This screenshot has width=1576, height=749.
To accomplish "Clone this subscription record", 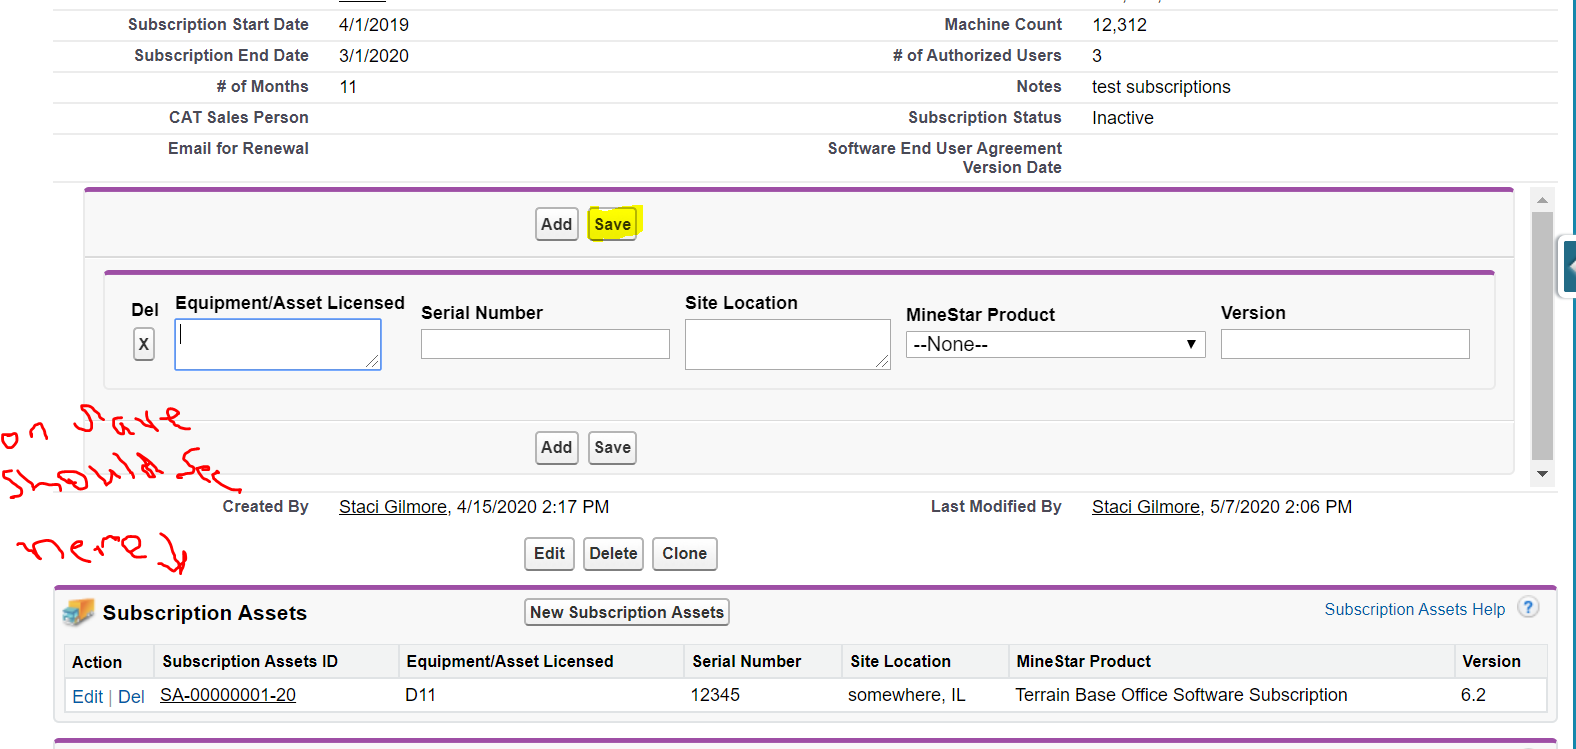I will click(684, 553).
